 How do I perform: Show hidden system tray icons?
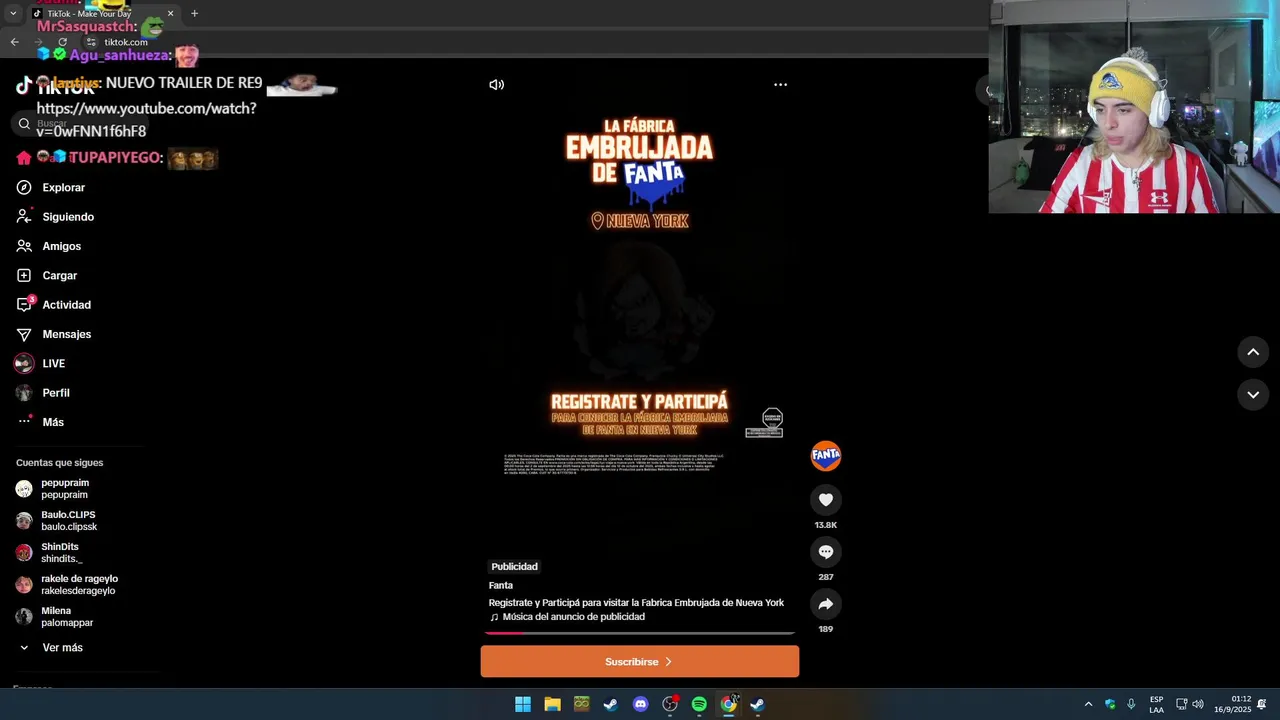(1088, 704)
